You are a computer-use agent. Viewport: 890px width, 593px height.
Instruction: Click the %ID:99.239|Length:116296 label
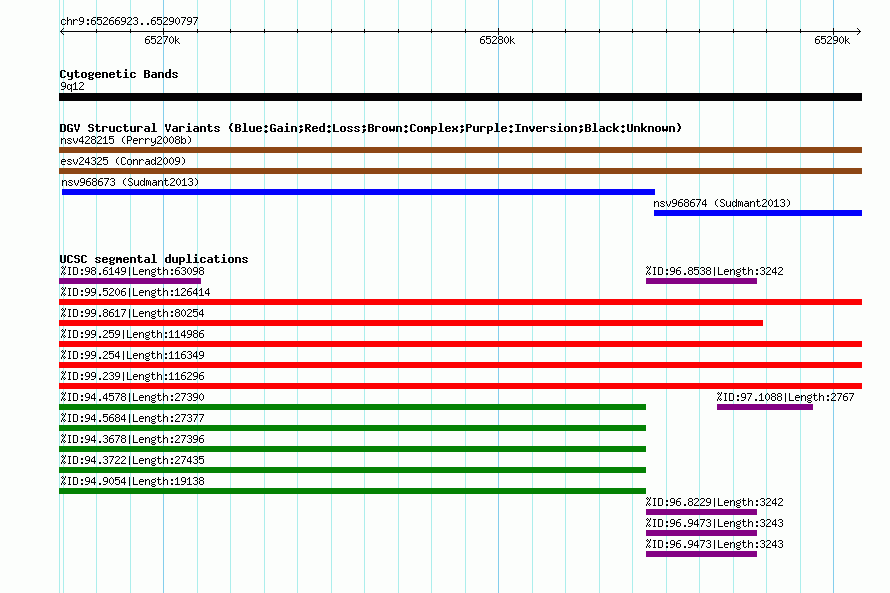click(x=132, y=376)
